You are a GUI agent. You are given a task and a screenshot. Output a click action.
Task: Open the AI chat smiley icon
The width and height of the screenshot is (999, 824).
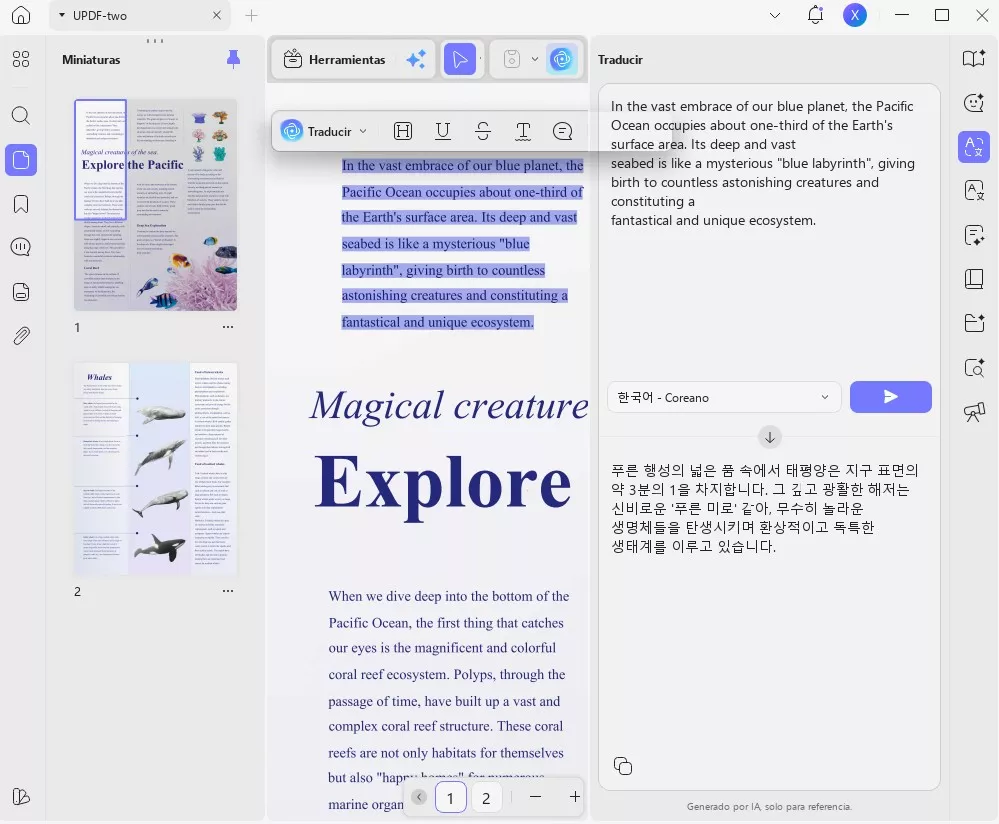pyautogui.click(x=974, y=103)
